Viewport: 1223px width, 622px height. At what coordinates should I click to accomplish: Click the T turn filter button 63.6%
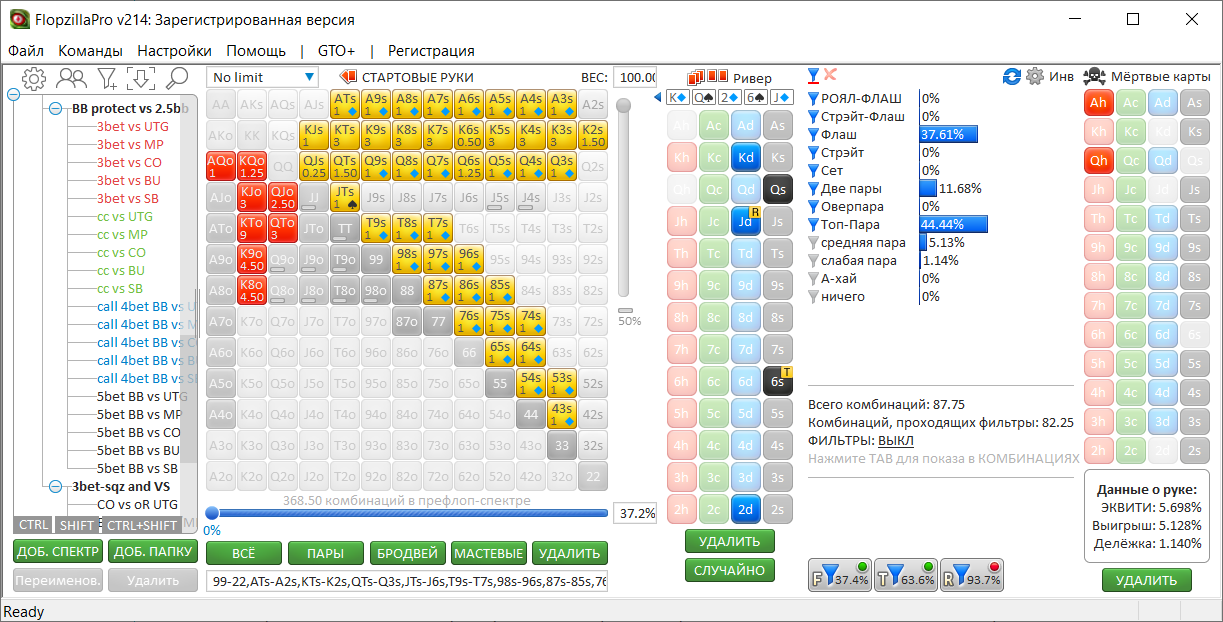coord(905,576)
